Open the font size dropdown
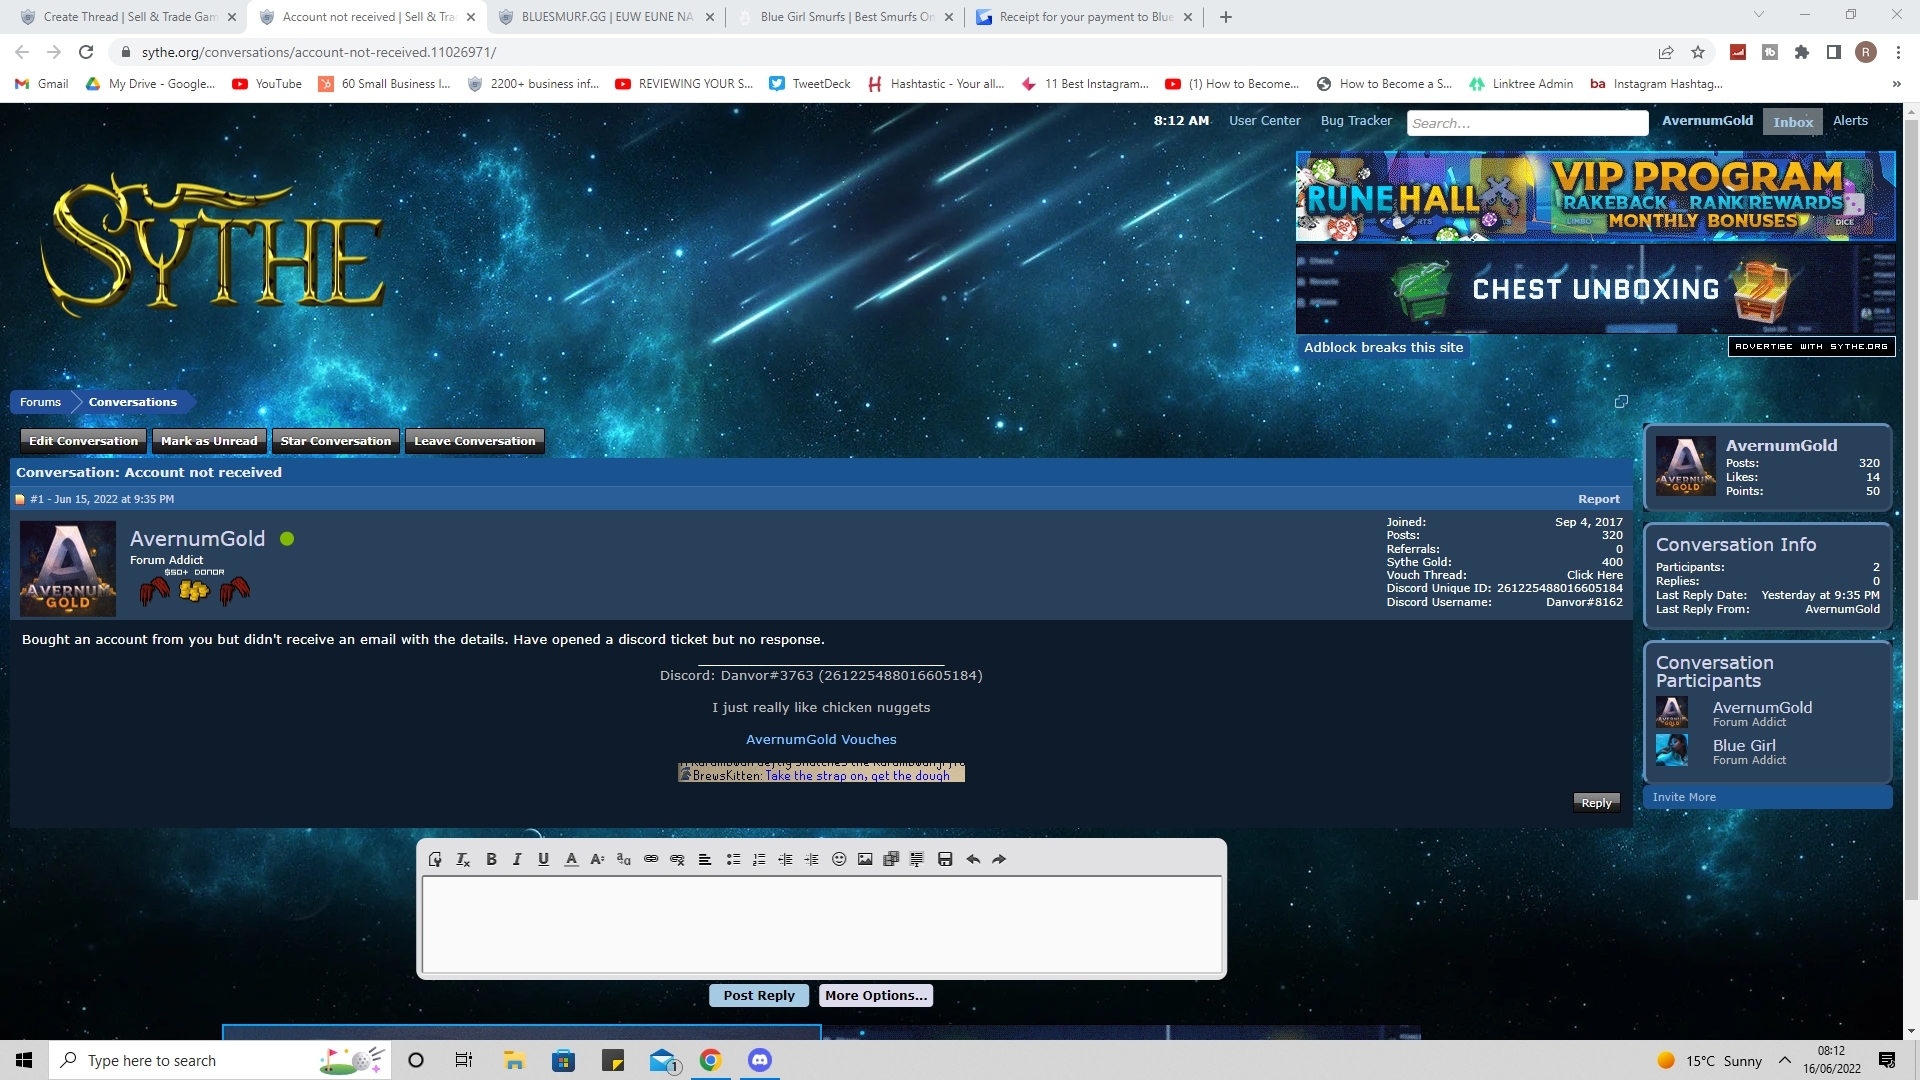This screenshot has height=1080, width=1920. point(597,859)
